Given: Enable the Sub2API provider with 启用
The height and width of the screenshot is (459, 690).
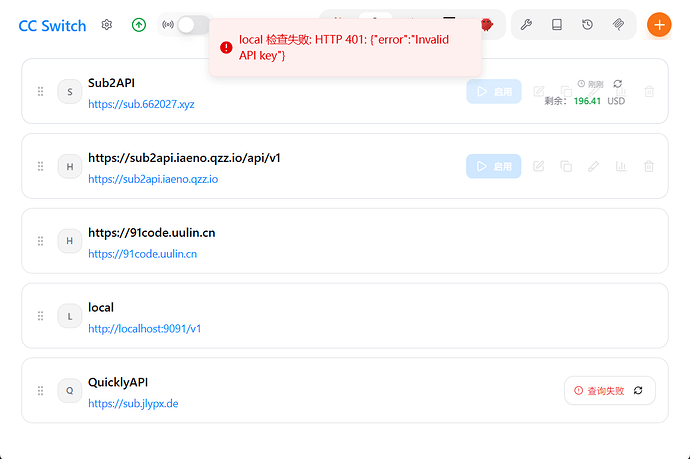Looking at the screenshot, I should (494, 92).
